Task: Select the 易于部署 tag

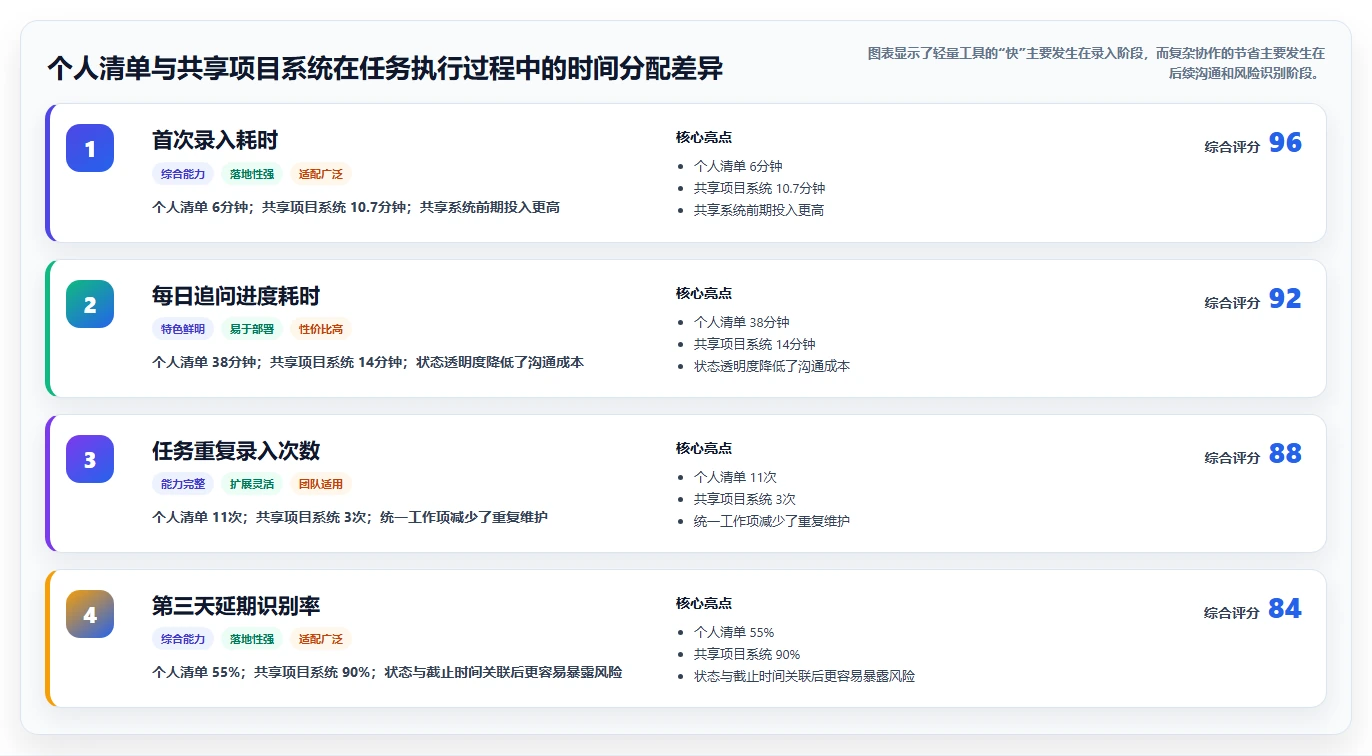Action: tap(252, 329)
